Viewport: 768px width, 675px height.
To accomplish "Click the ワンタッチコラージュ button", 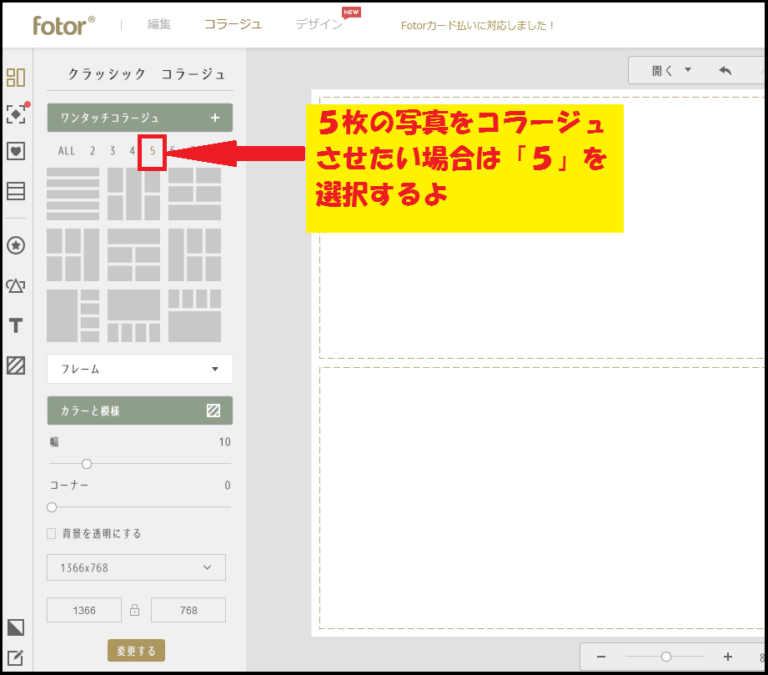I will 139,118.
